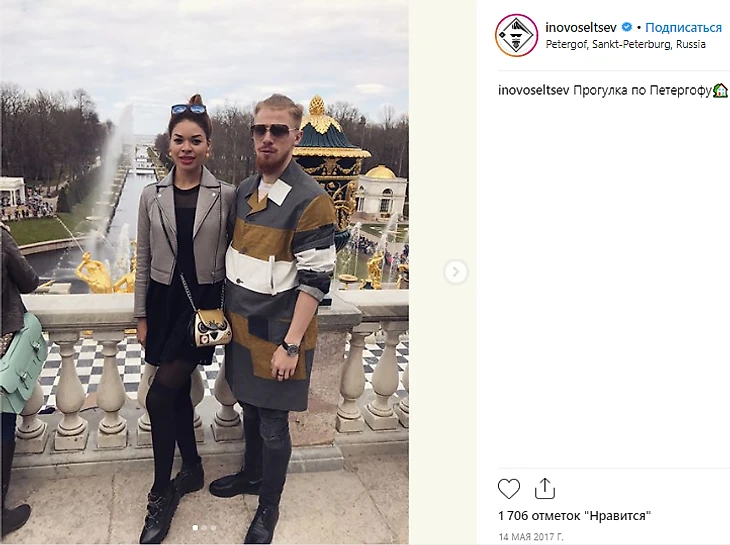The image size is (730, 545).
Task: Click the 14 МАЯ 2017 г. post date
Action: (531, 537)
